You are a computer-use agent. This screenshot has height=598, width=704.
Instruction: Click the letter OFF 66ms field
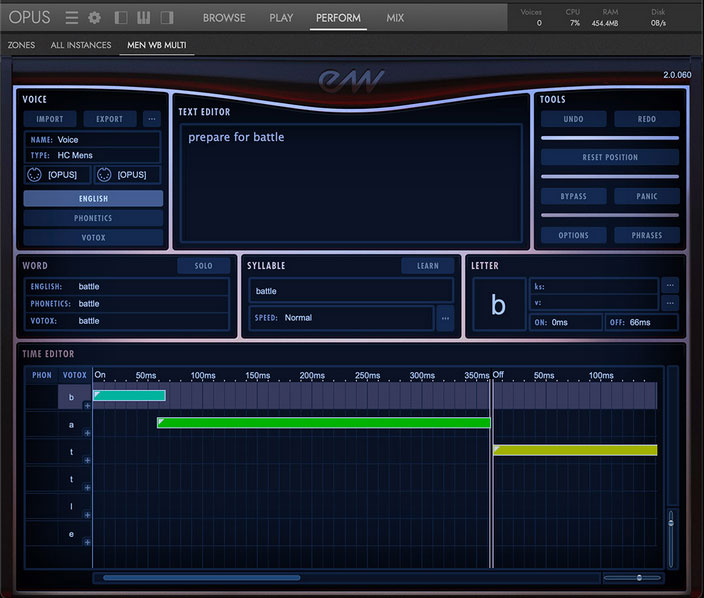coord(642,322)
